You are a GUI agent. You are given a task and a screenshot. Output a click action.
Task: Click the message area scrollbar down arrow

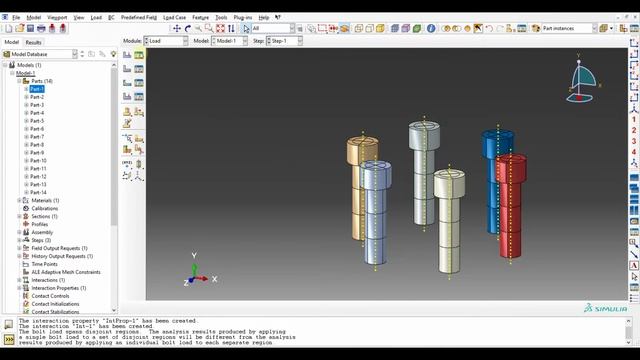click(629, 342)
